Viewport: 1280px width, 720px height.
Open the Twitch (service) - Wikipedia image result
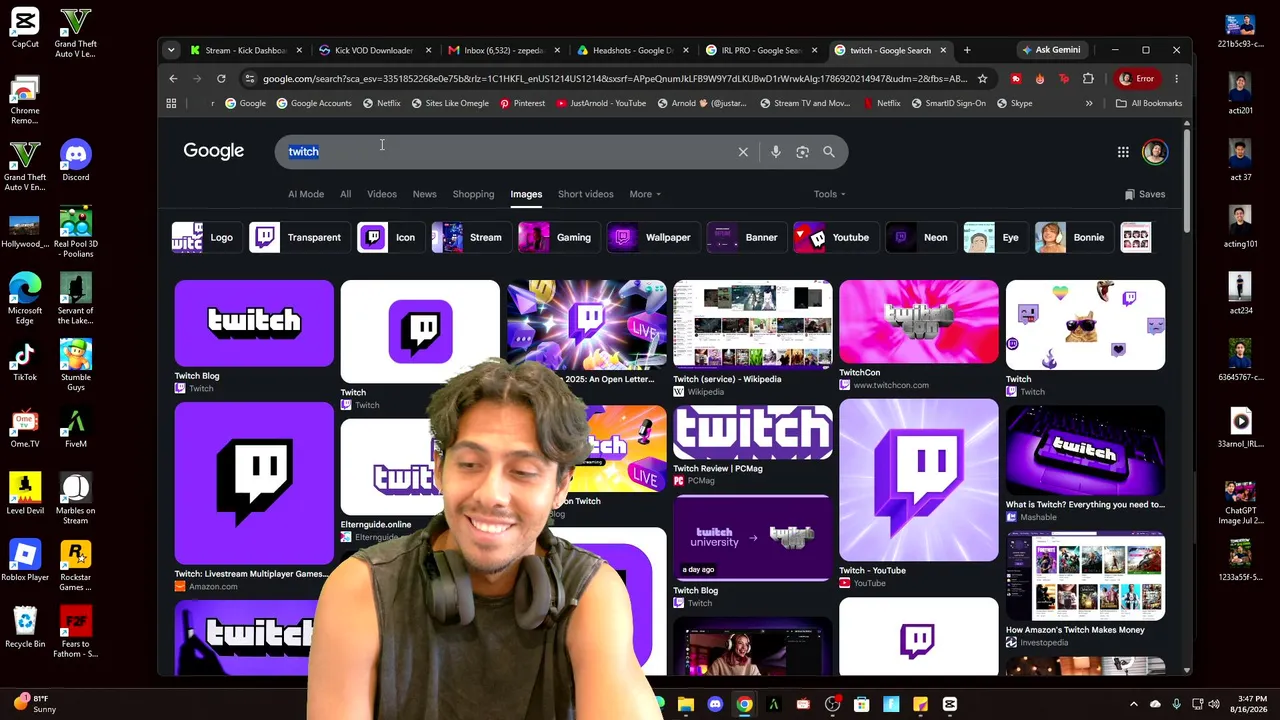click(x=752, y=339)
